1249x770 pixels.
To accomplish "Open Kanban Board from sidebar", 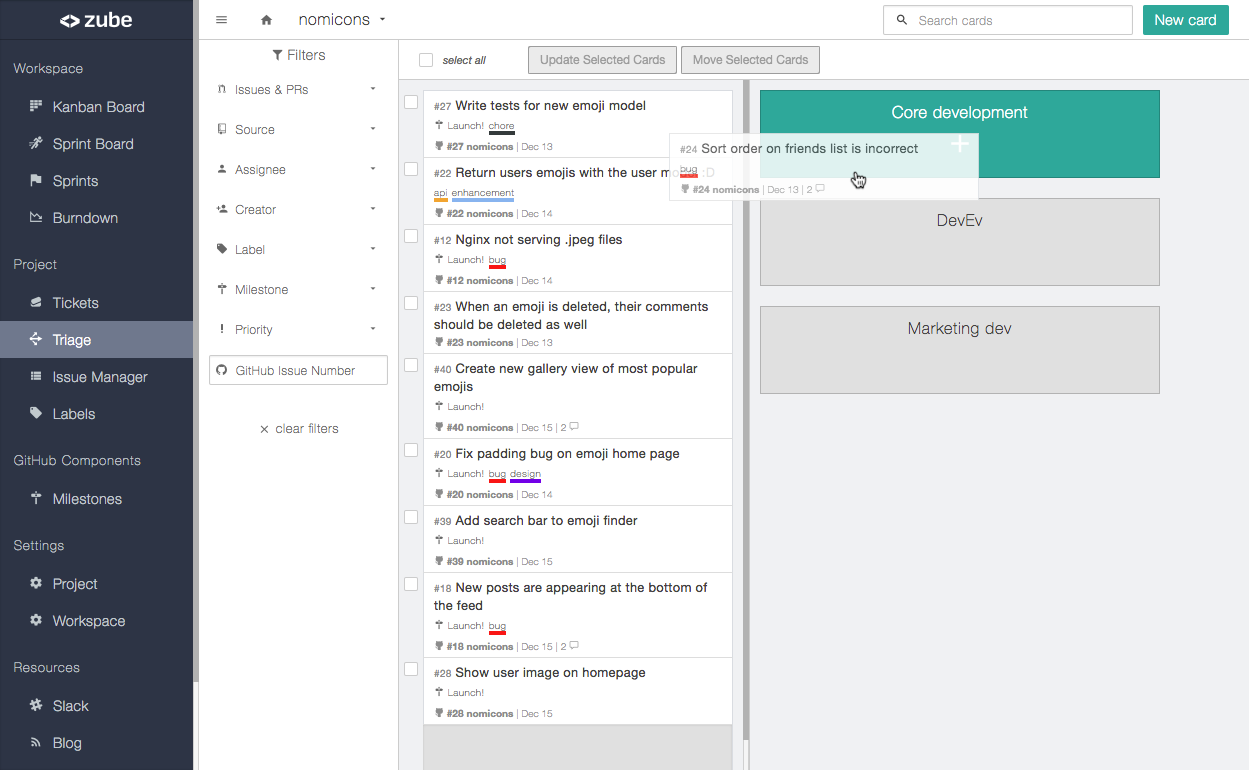I will (97, 107).
